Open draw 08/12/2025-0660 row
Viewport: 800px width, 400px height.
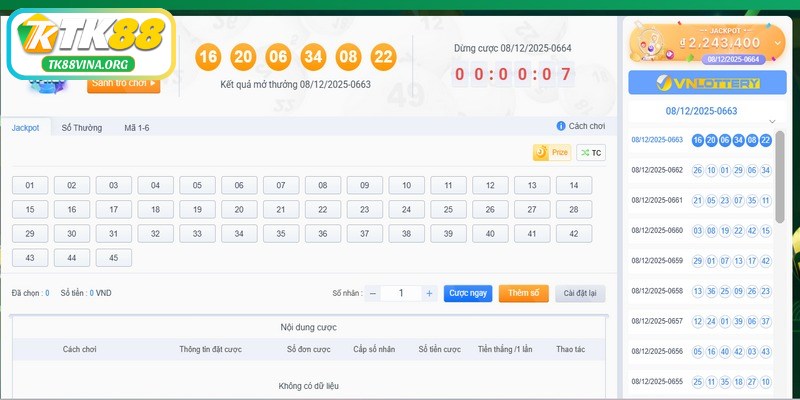(701, 231)
